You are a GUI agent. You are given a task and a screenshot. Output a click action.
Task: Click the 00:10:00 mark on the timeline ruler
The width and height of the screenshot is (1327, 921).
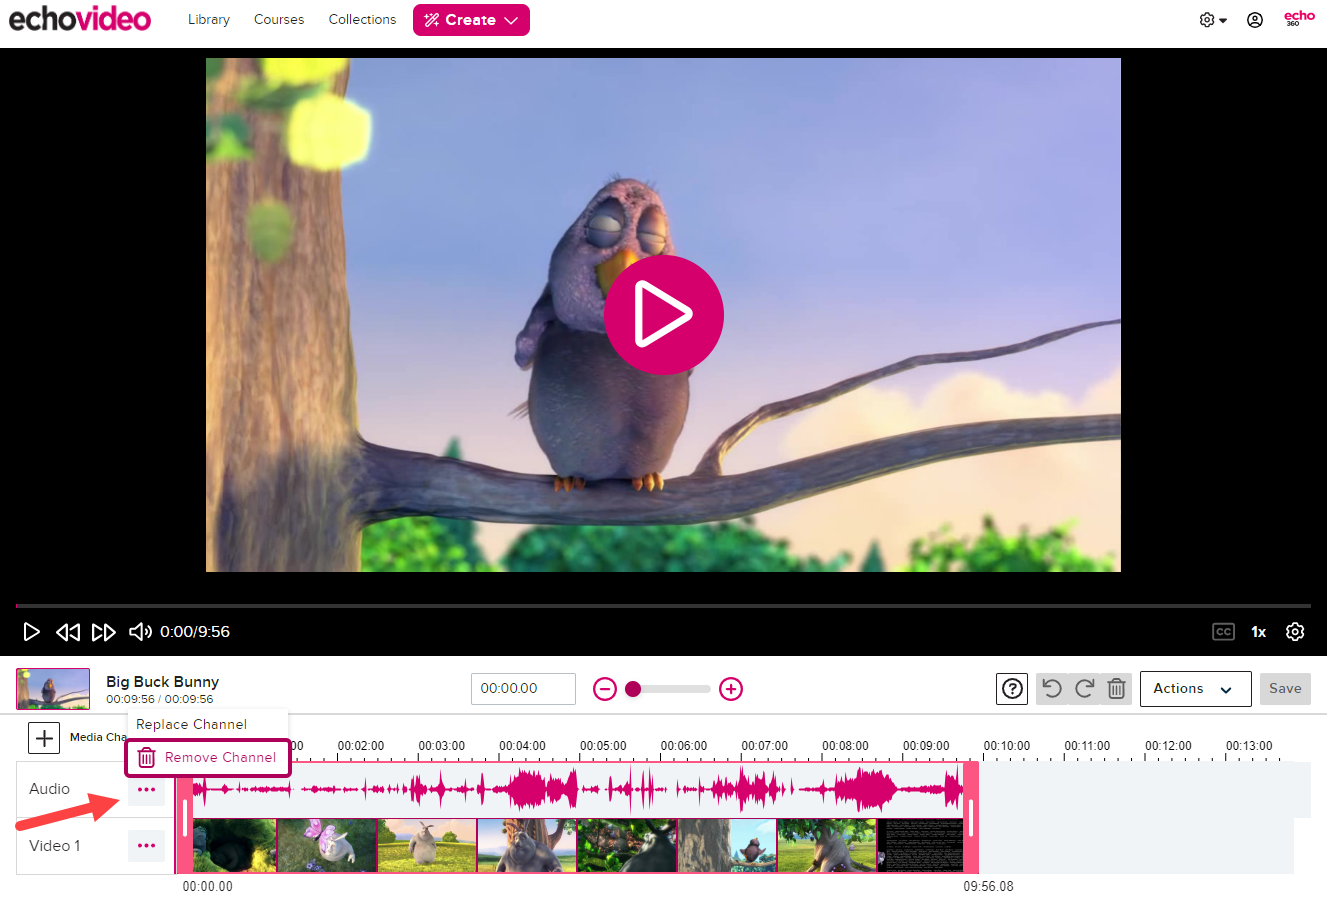1007,746
